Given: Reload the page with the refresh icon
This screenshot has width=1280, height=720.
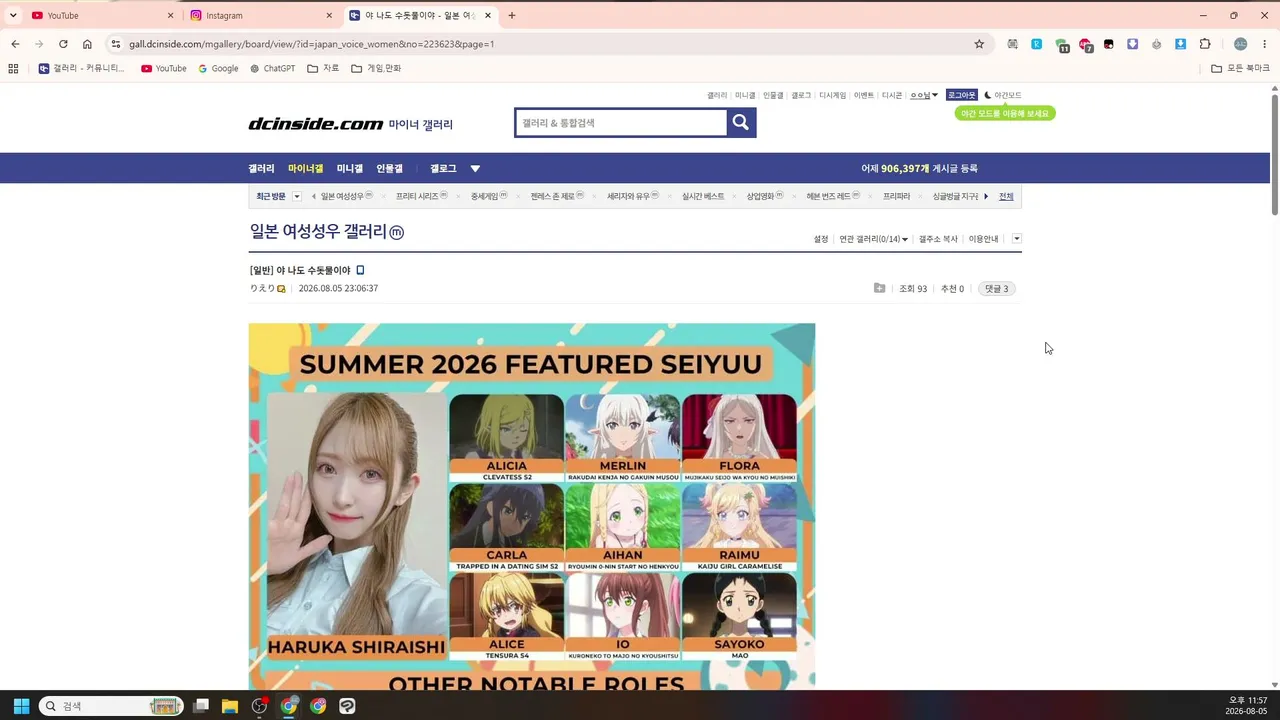Looking at the screenshot, I should 63,44.
